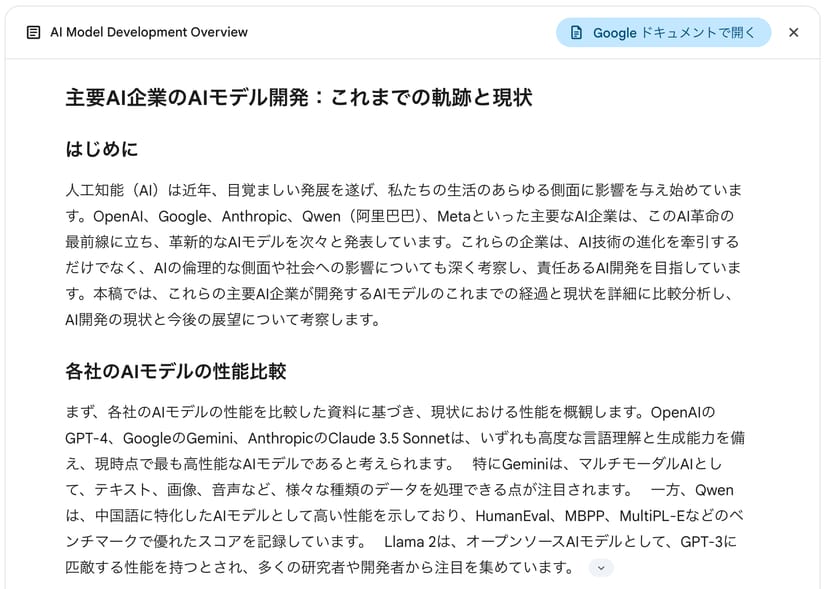The height and width of the screenshot is (589, 828).
Task: Click the document icon beside the title
Action: [33, 32]
